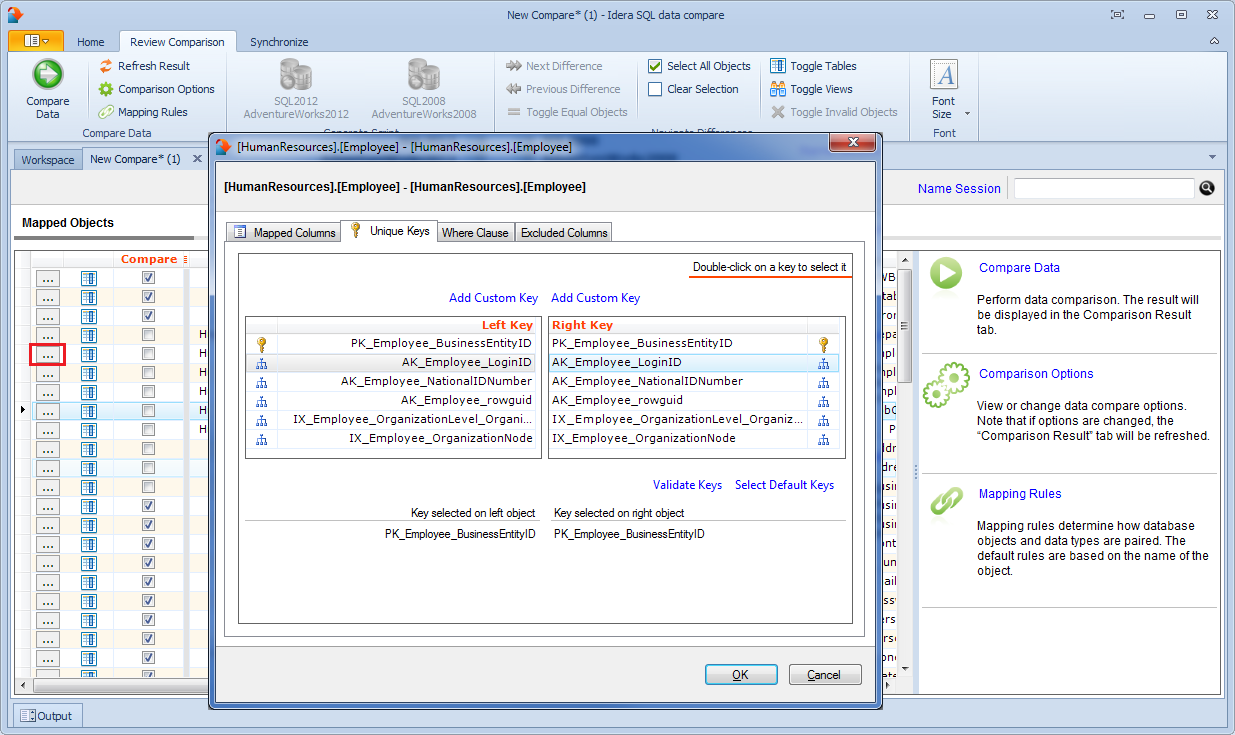Click the Compare Data link in right panel
The width and height of the screenshot is (1235, 735).
tap(1019, 268)
